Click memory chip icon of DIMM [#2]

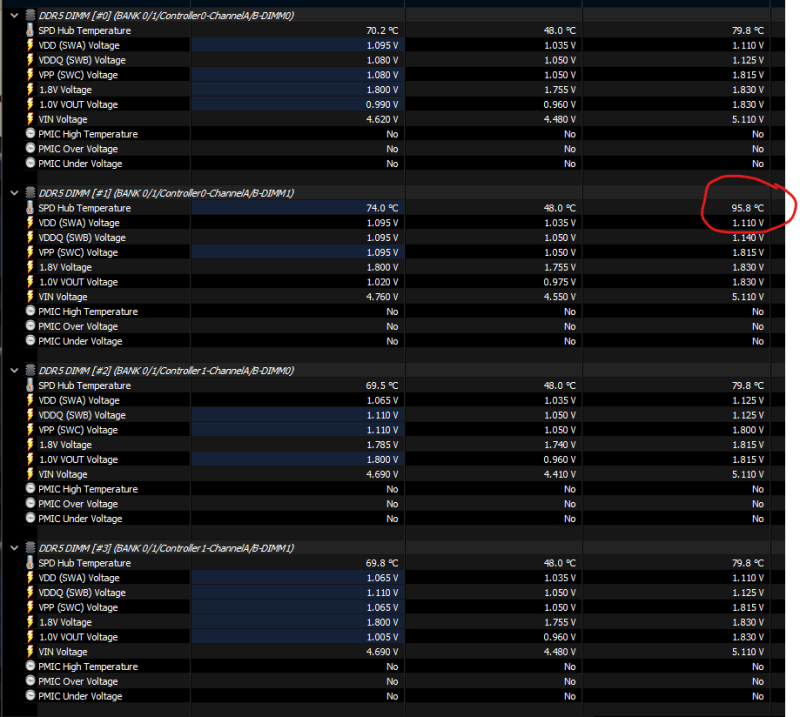pos(31,370)
